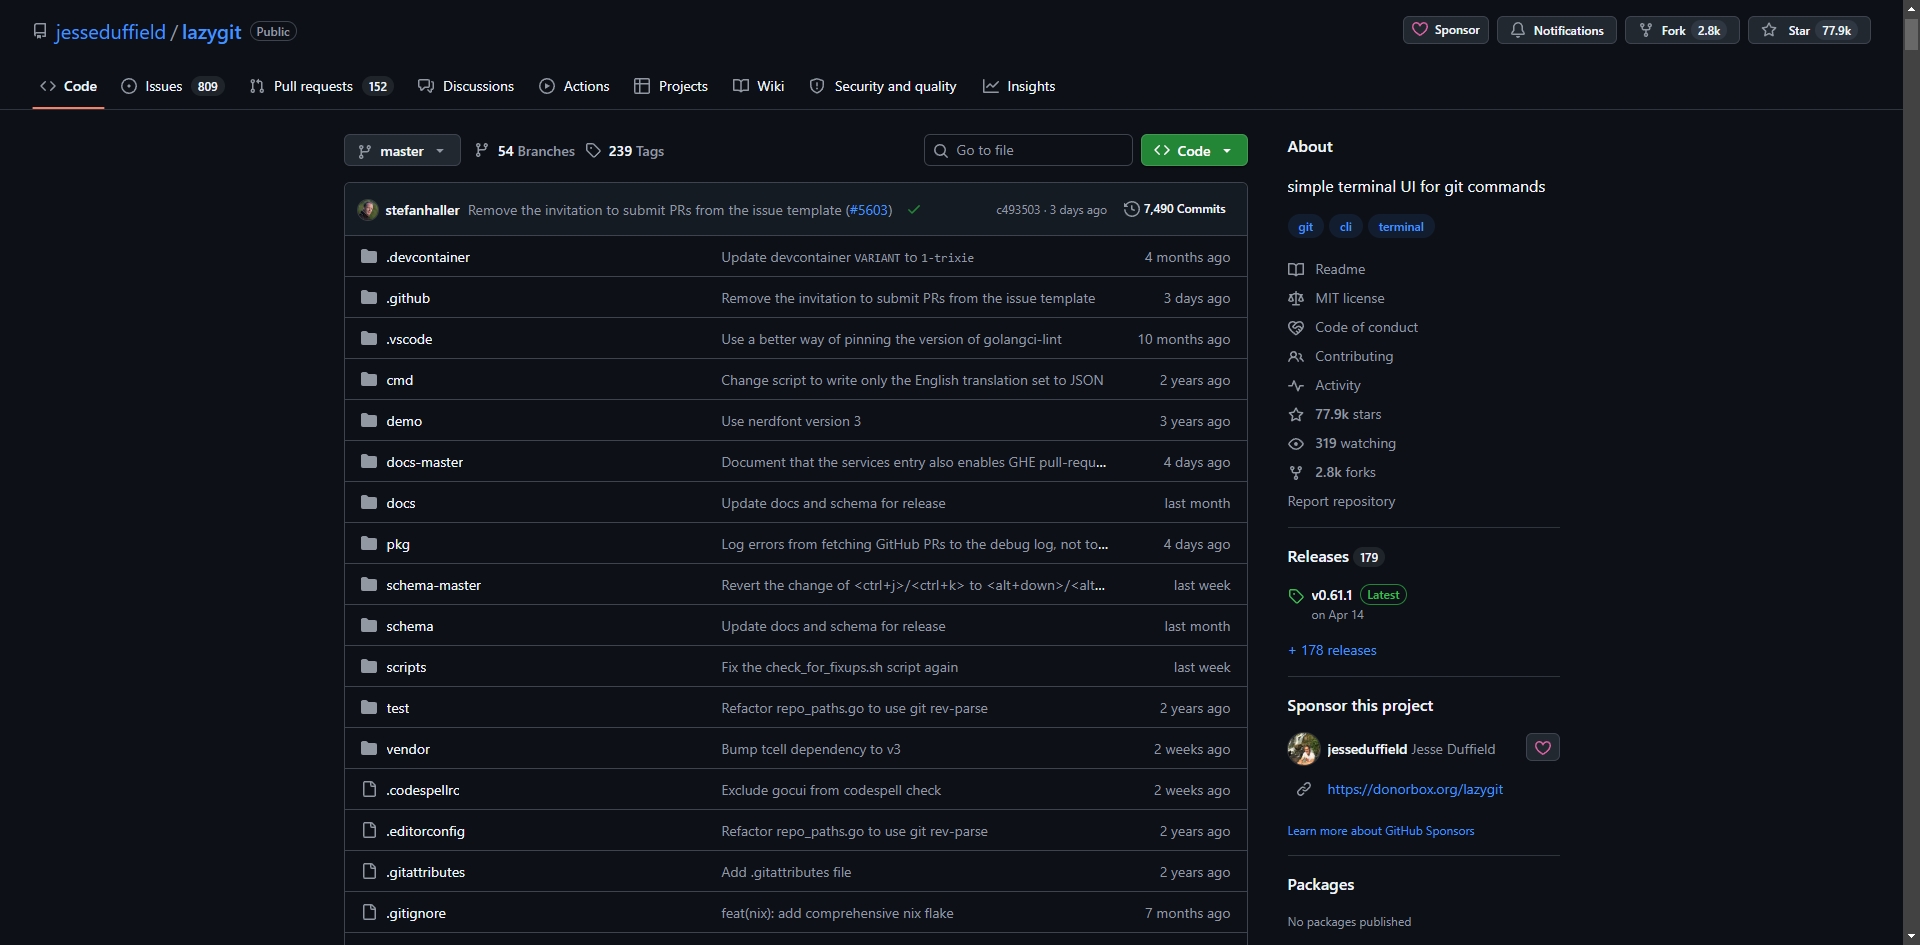Click the tag icon beside v0.61.1
The width and height of the screenshot is (1920, 945).
click(1296, 596)
